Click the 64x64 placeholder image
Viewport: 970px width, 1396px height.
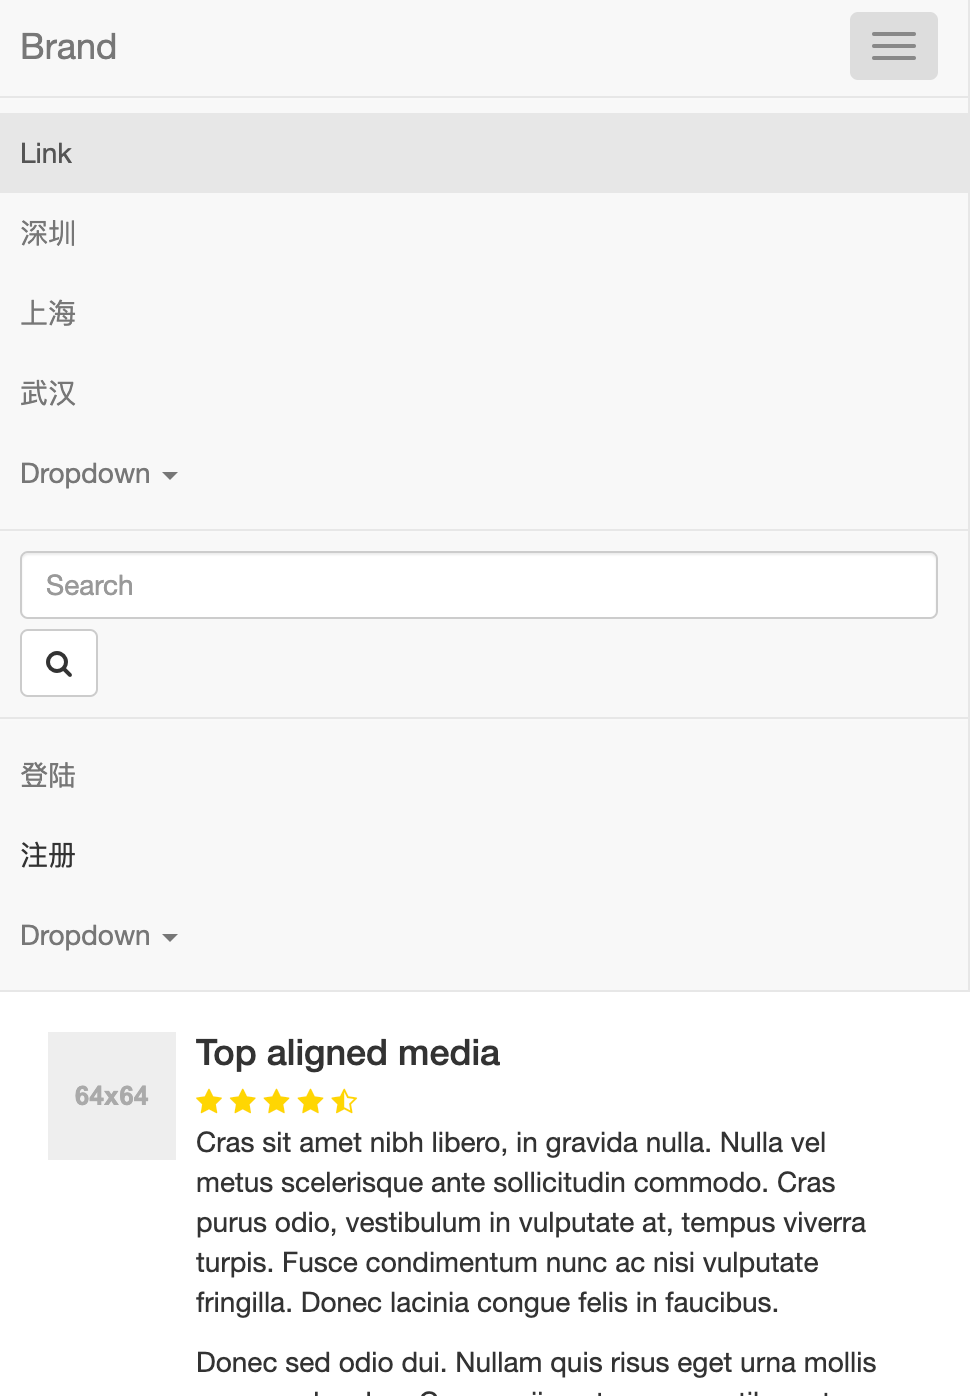111,1095
